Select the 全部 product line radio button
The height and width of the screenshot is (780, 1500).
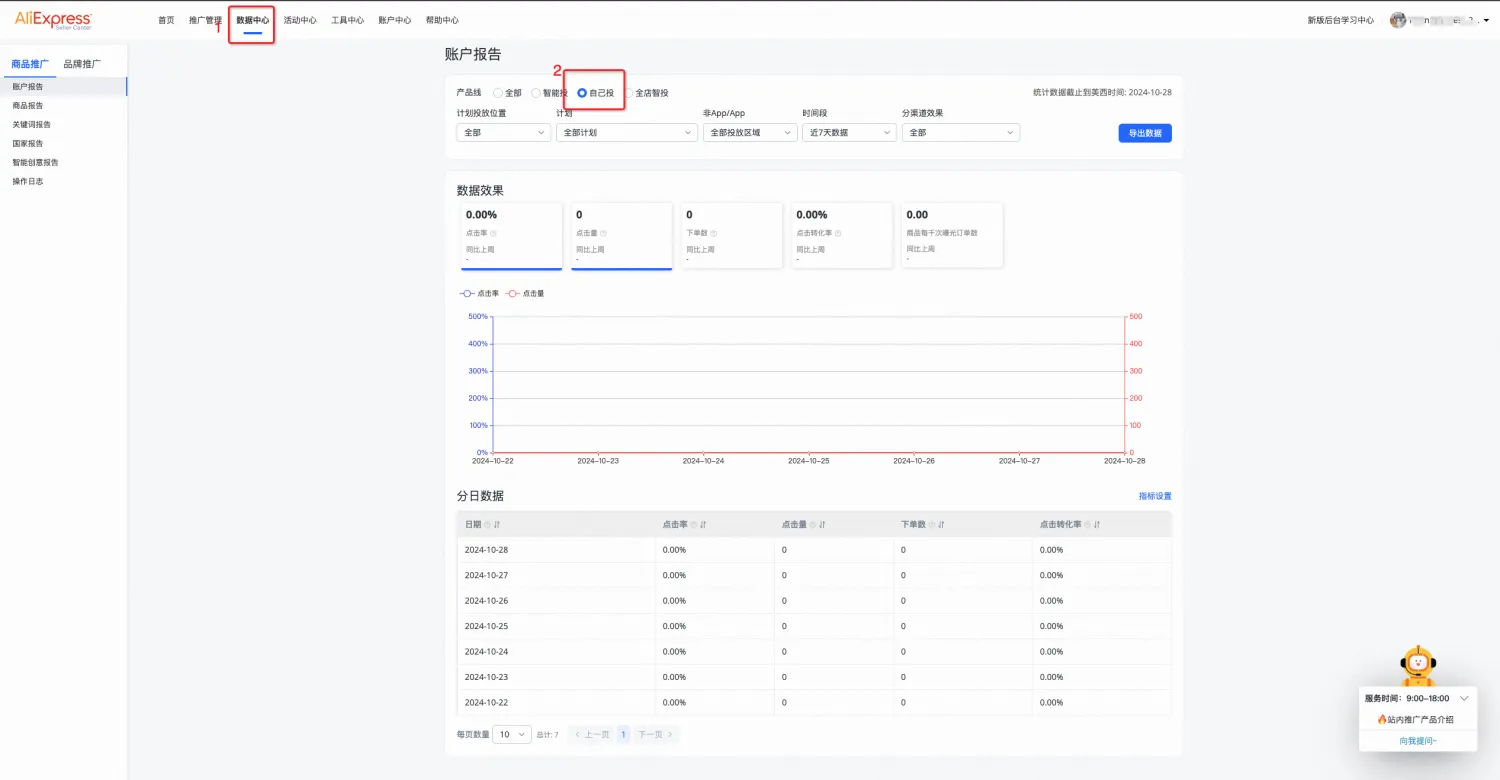[498, 93]
